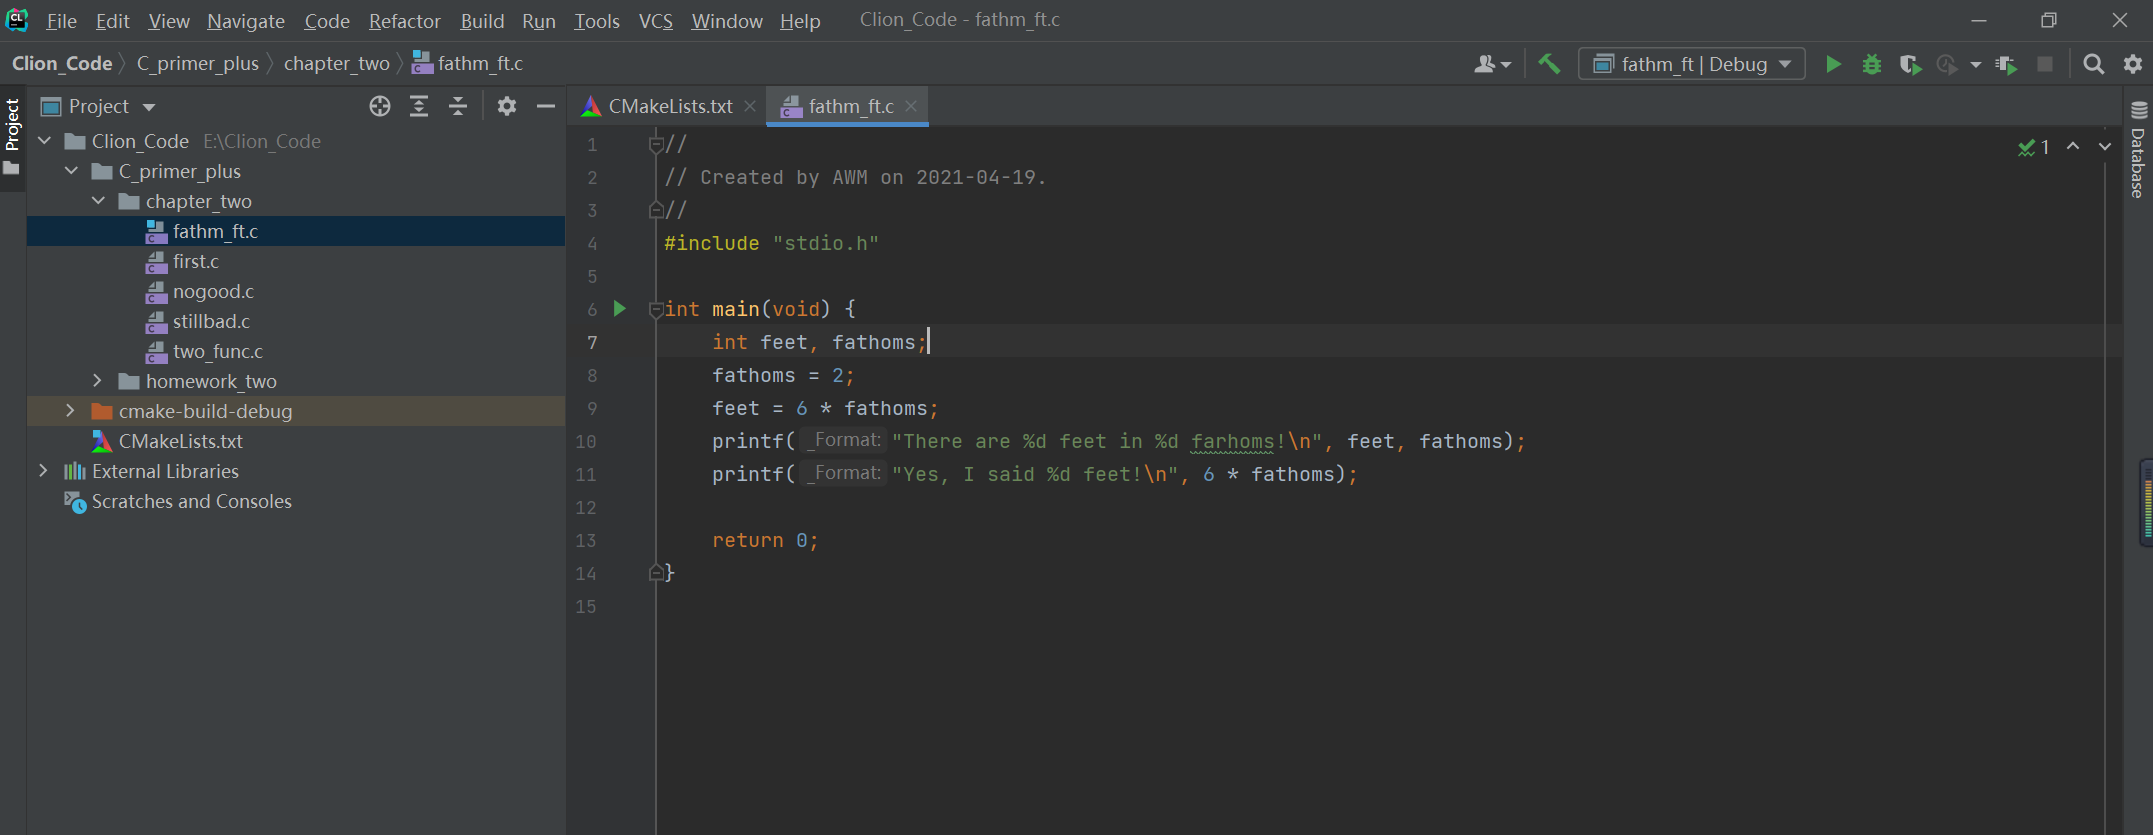Viewport: 2153px width, 835px height.
Task: Click fathm_ft.c breadcrumb in navigation bar
Action: tap(467, 64)
